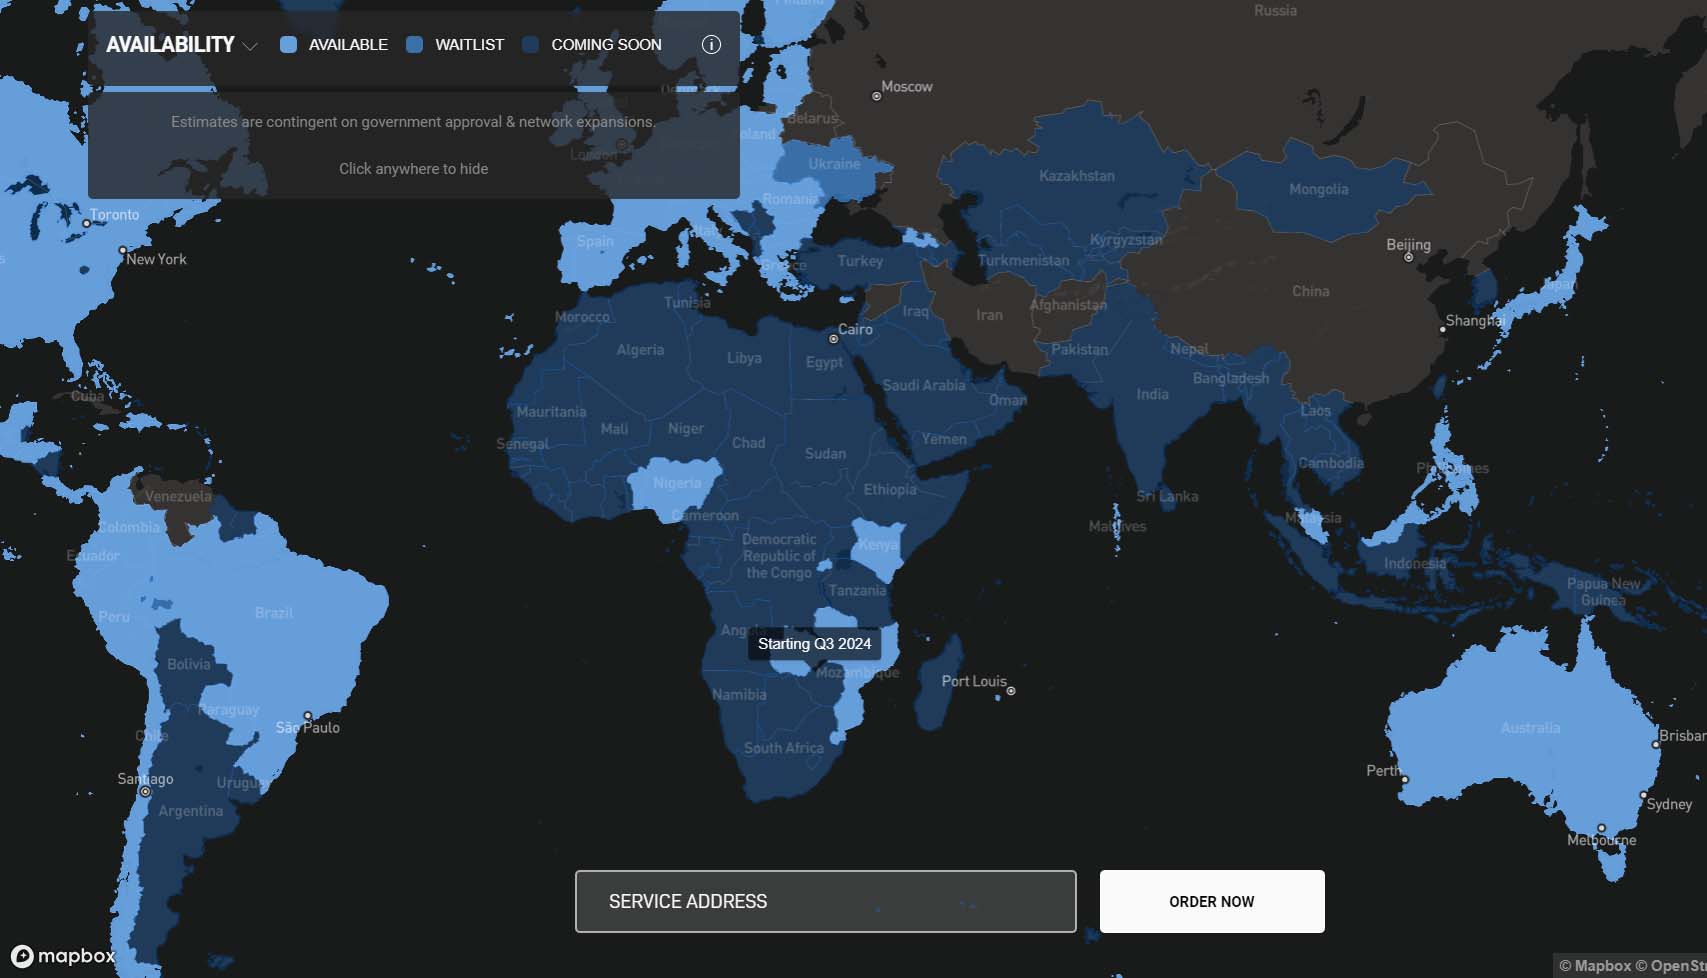This screenshot has width=1707, height=978.
Task: Collapse the Availability chevron arrow
Action: pyautogui.click(x=250, y=46)
